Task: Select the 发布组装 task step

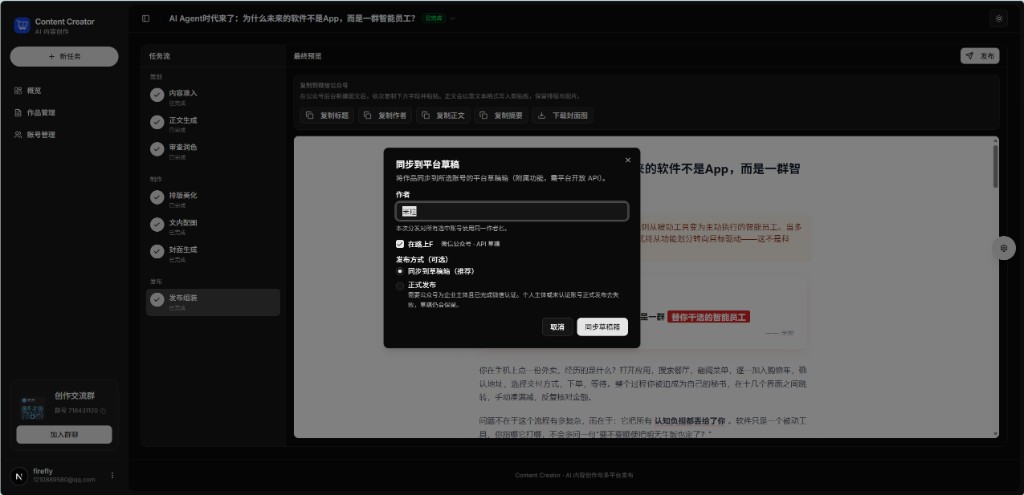Action: [x=213, y=302]
